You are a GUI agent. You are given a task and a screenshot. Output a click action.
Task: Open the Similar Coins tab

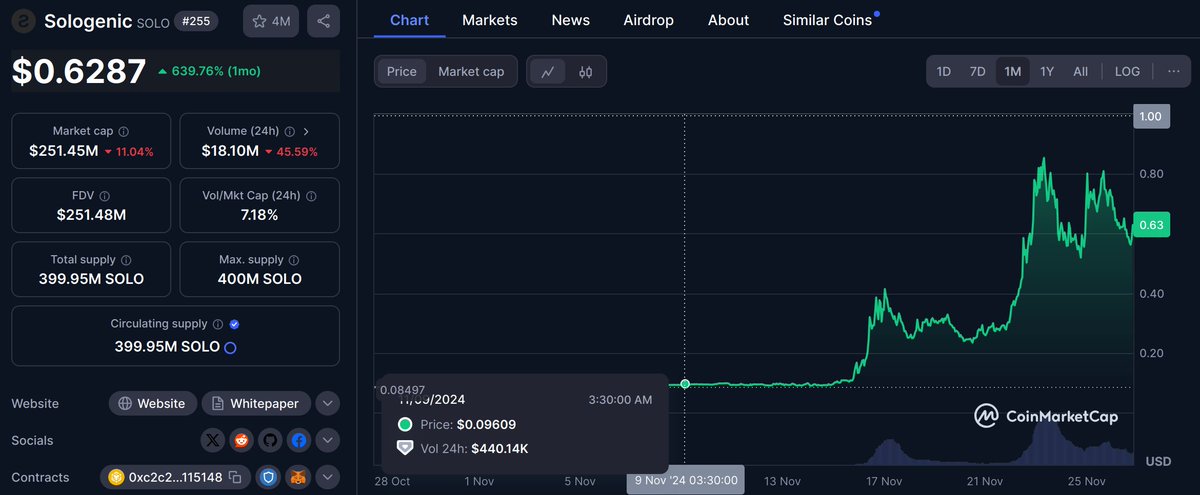pyautogui.click(x=830, y=20)
